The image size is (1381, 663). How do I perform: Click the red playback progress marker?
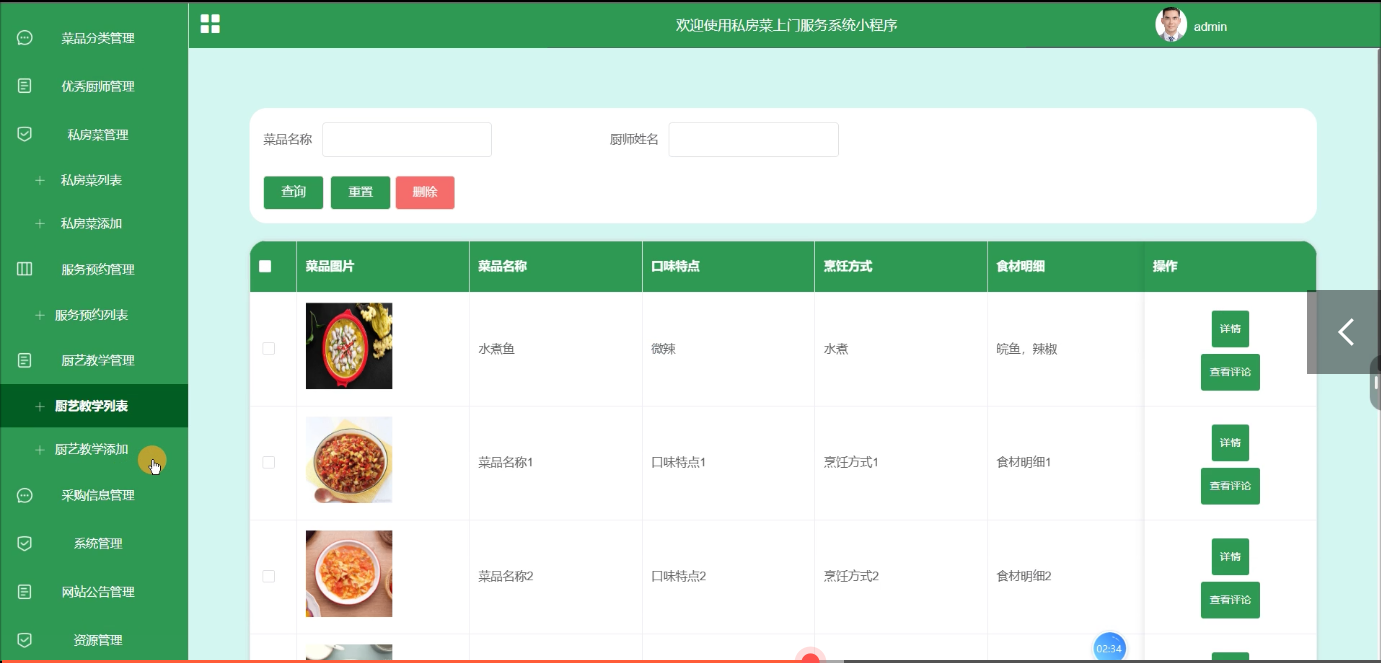coord(811,657)
